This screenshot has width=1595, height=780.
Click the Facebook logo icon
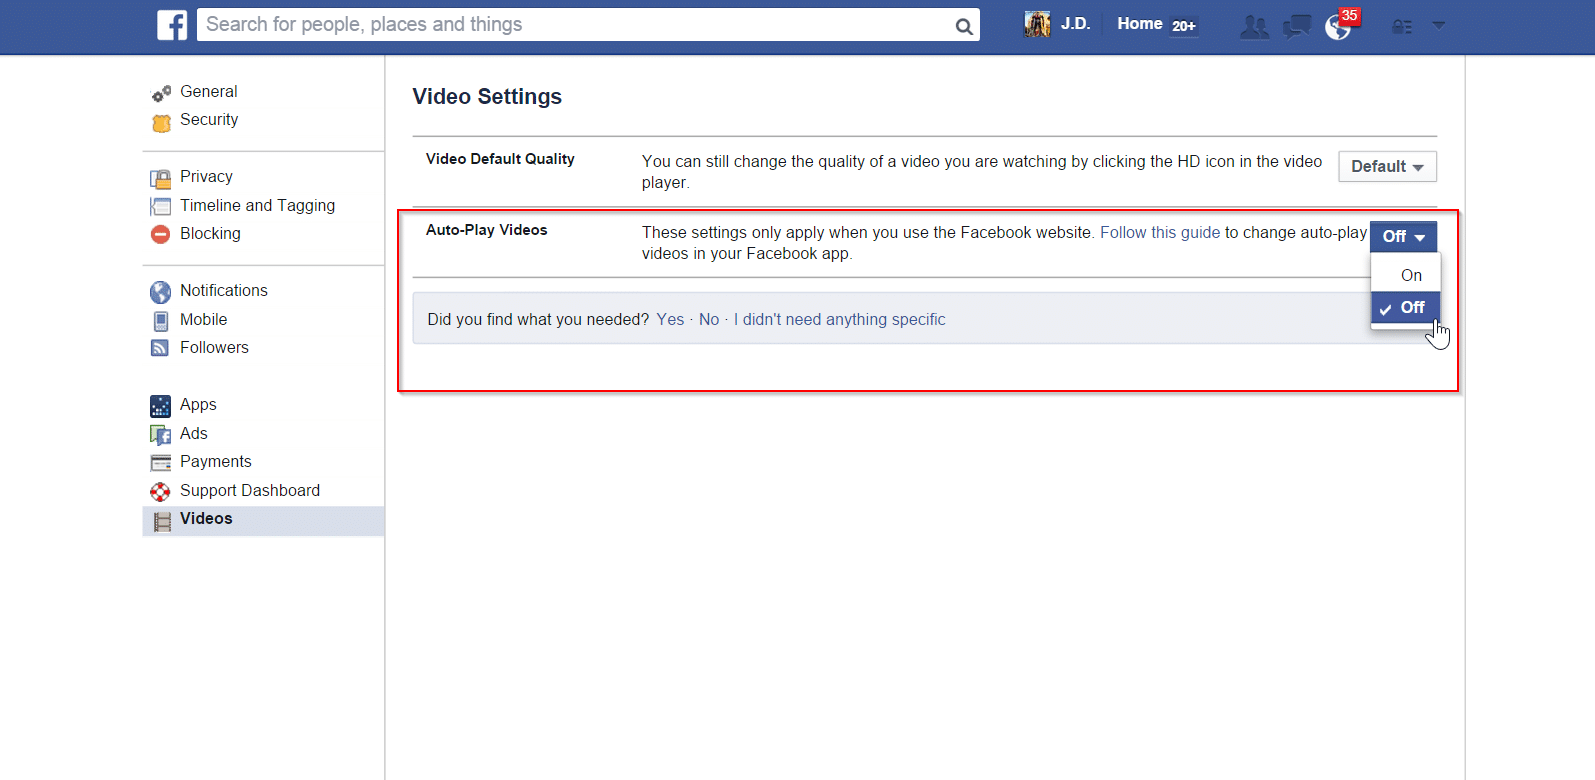[172, 25]
